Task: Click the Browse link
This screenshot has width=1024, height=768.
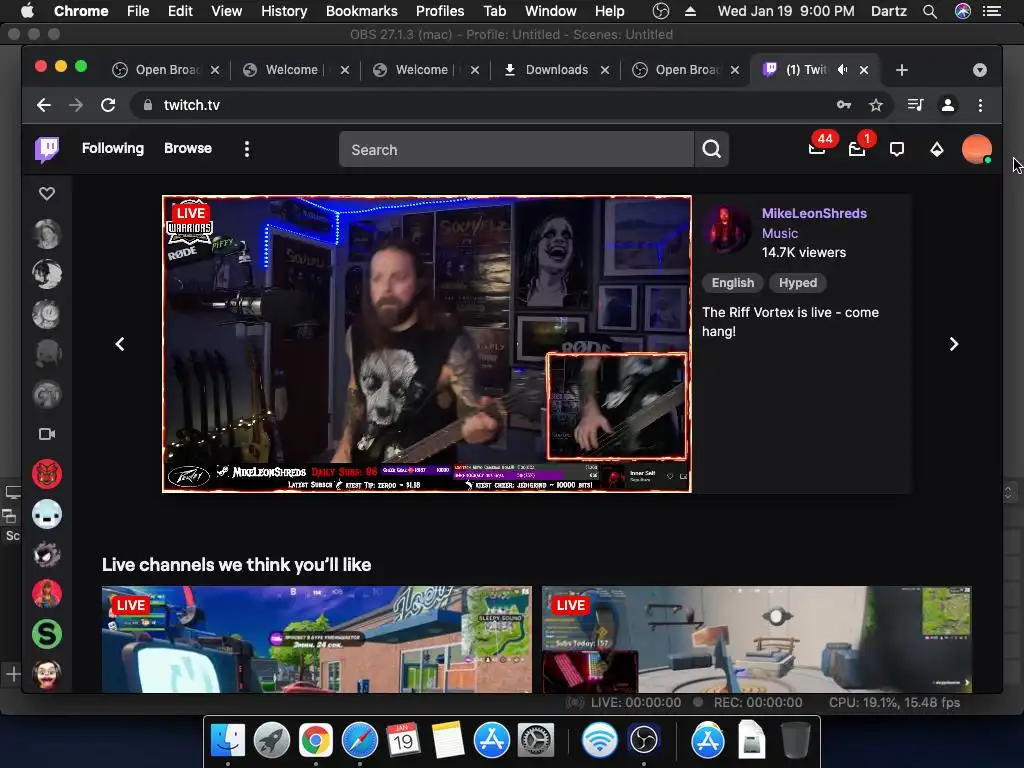Action: pyautogui.click(x=188, y=148)
